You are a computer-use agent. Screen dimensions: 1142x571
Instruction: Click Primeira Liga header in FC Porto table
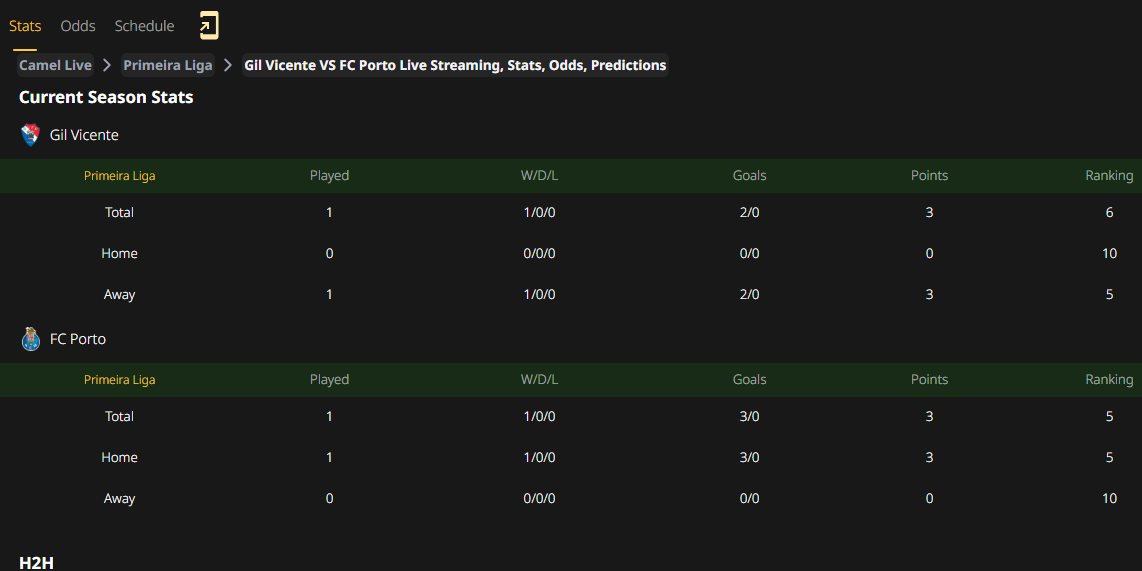click(x=119, y=379)
